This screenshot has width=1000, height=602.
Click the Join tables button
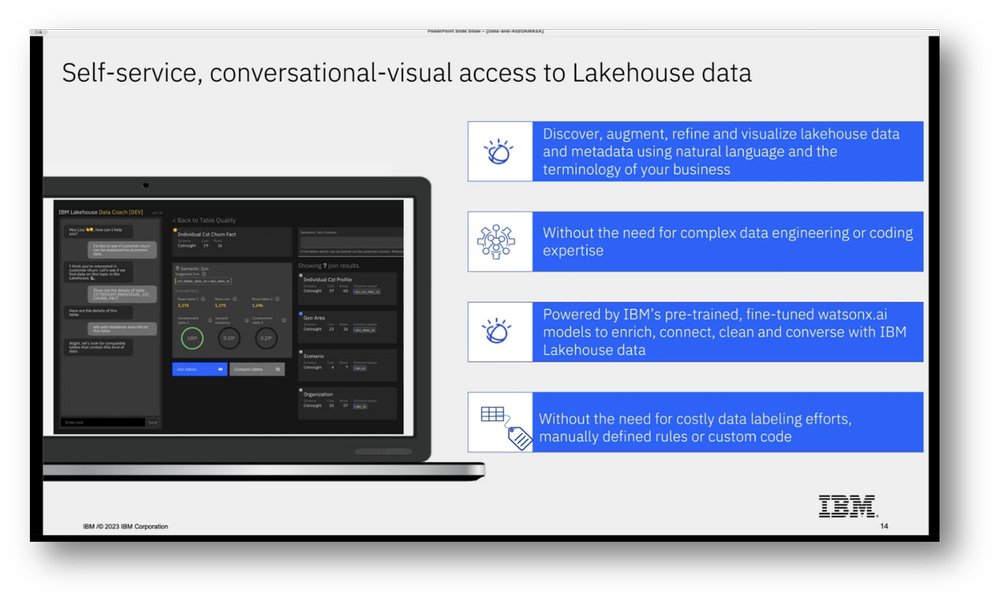point(200,369)
